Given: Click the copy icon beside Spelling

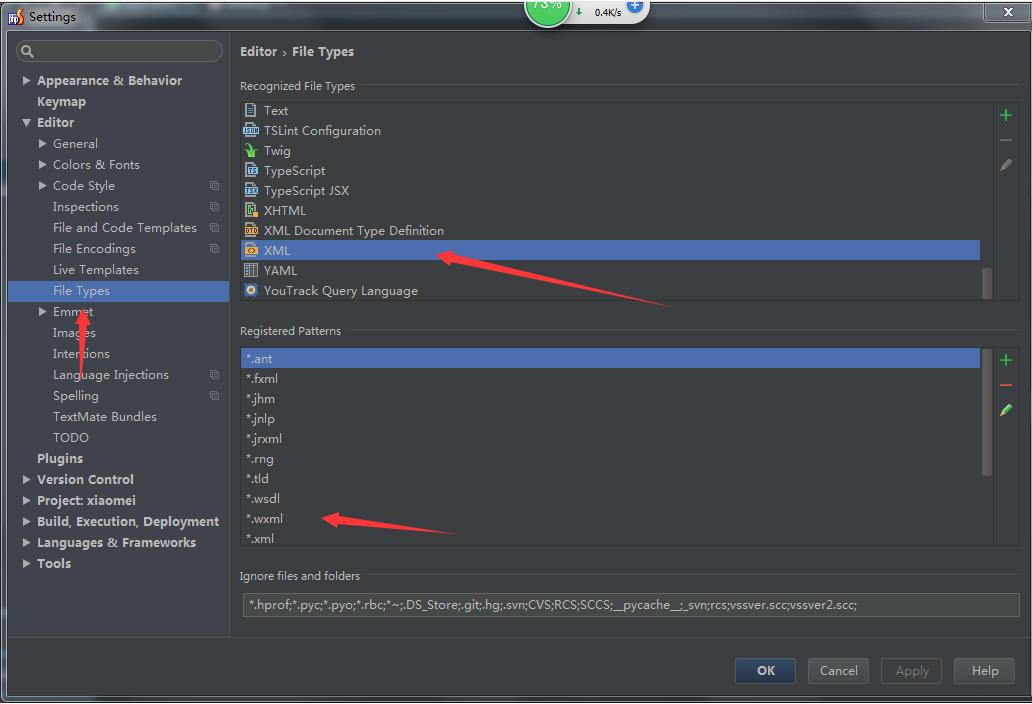Looking at the screenshot, I should click(214, 395).
